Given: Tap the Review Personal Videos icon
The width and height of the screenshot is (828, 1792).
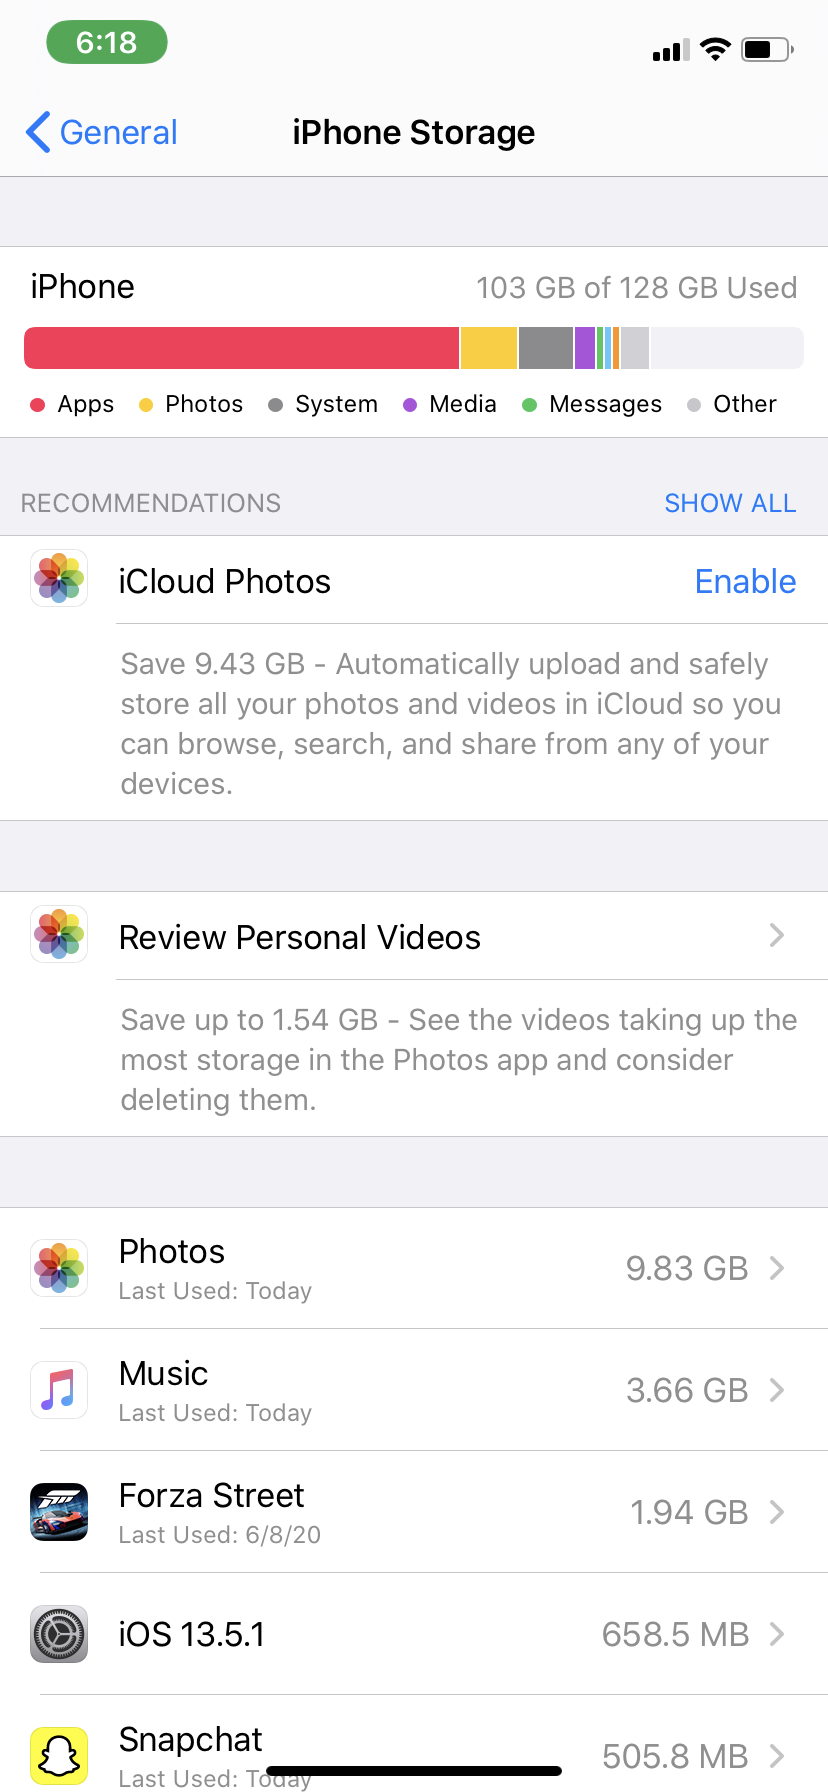Looking at the screenshot, I should click(x=59, y=934).
